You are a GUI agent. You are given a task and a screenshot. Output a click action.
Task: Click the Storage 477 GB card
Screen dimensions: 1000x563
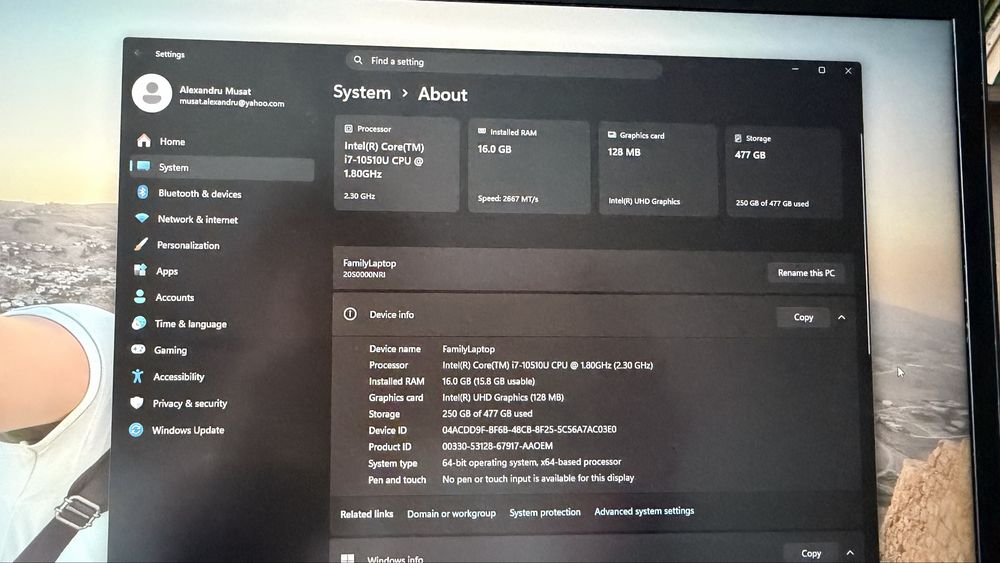point(784,172)
